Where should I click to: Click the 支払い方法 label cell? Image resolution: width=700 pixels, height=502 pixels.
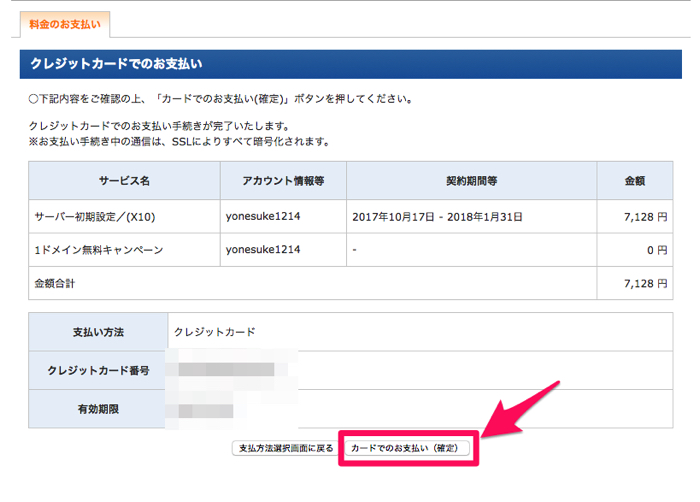[98, 332]
